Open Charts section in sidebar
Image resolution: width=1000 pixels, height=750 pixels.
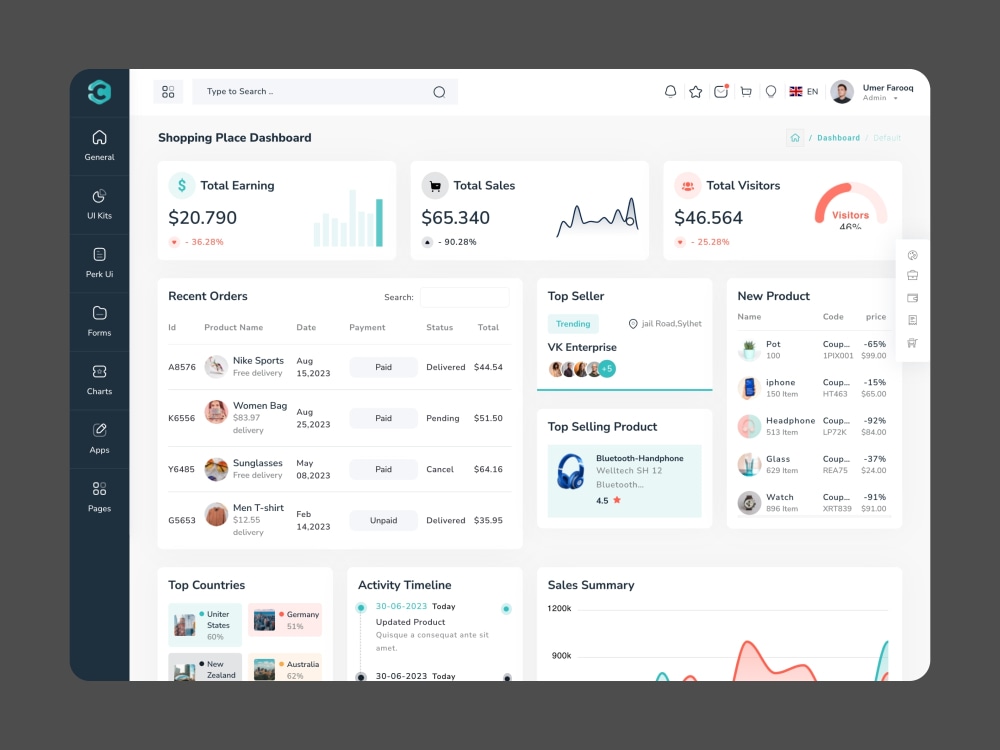[x=99, y=380]
